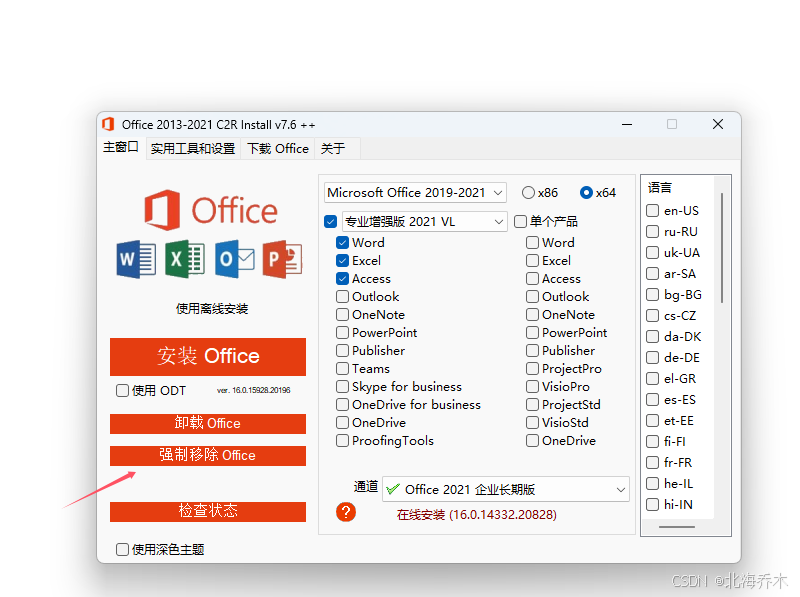This screenshot has height=597, width=800.
Task: Check Publisher in the suite list
Action: click(x=342, y=351)
